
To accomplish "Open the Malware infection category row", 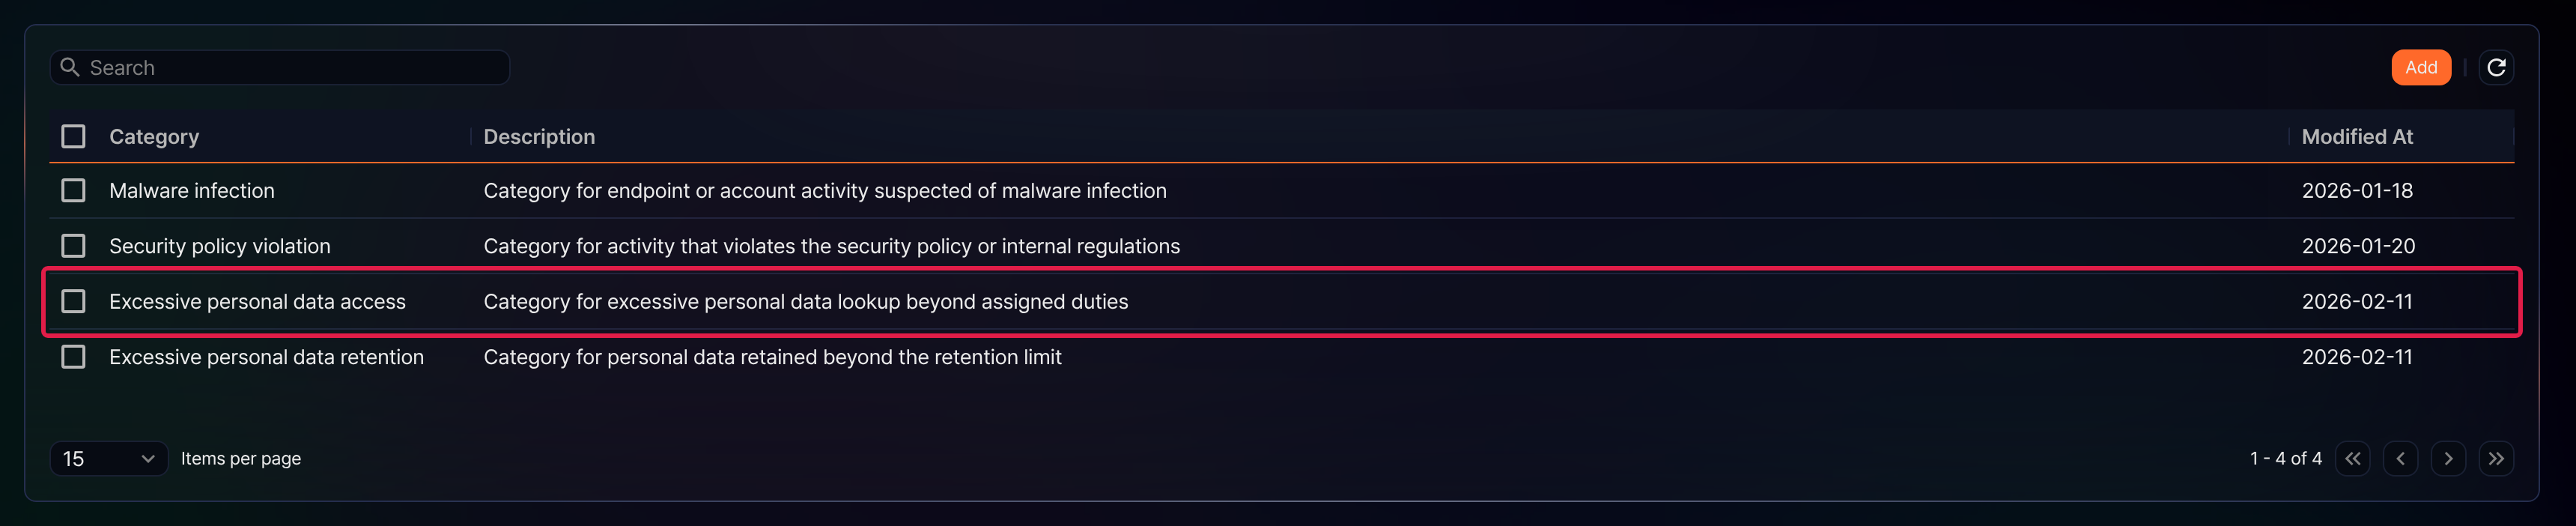I will click(x=1281, y=190).
